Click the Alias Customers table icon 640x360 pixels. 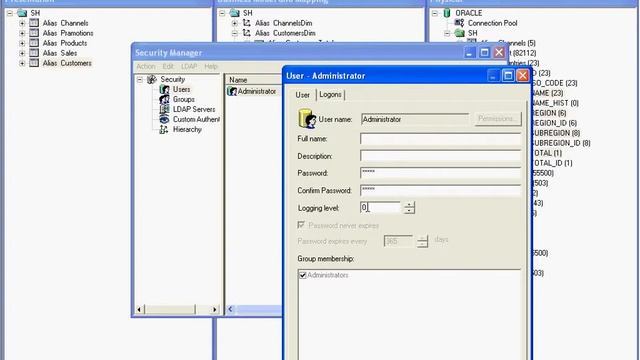tap(34, 63)
